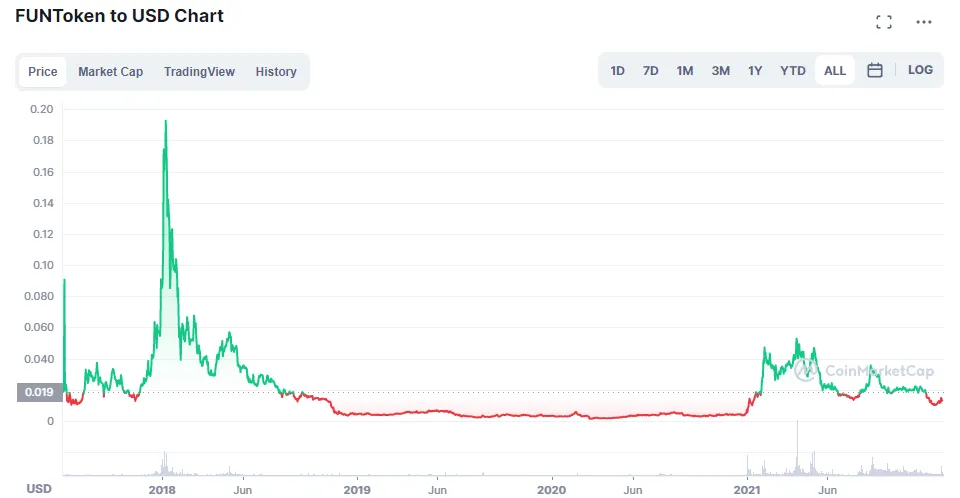
Task: Click the 0.20 y-axis label
Action: tap(42, 109)
